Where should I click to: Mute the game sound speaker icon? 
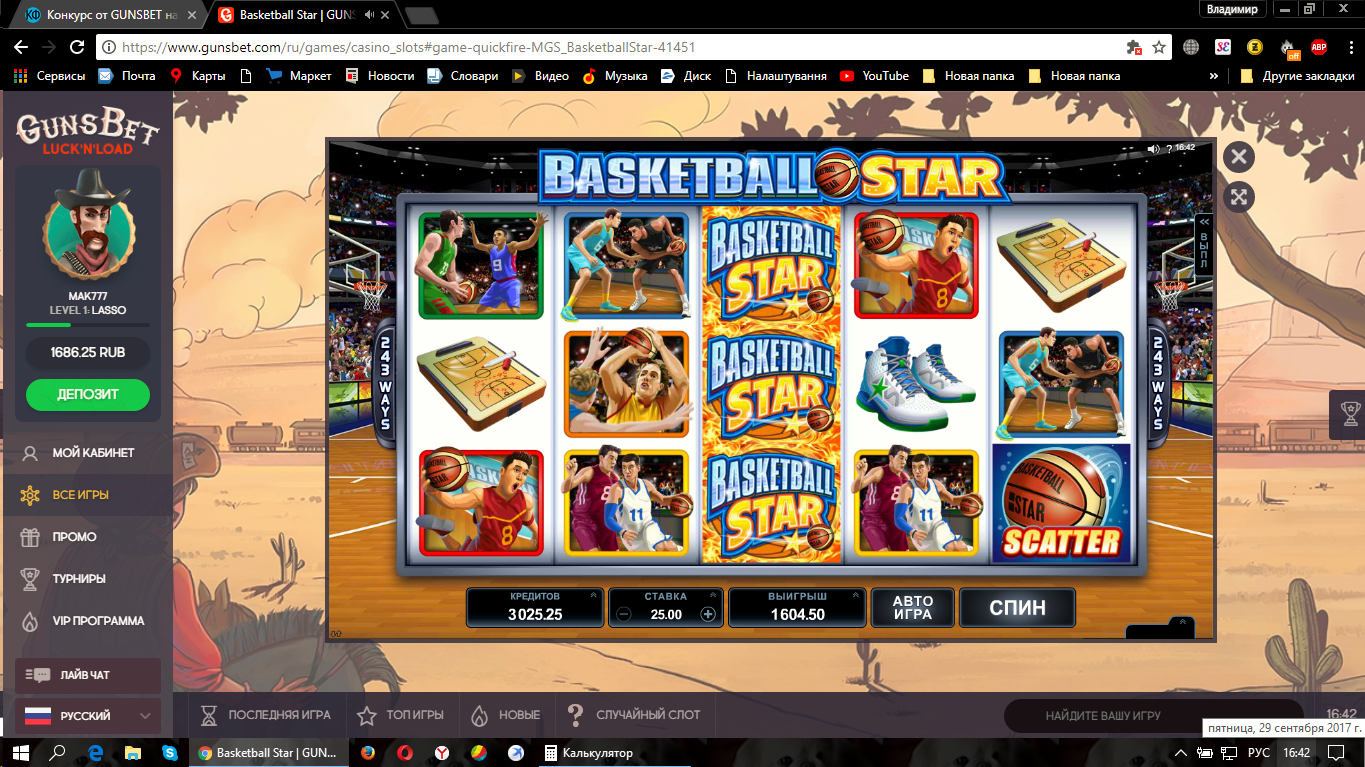1153,149
